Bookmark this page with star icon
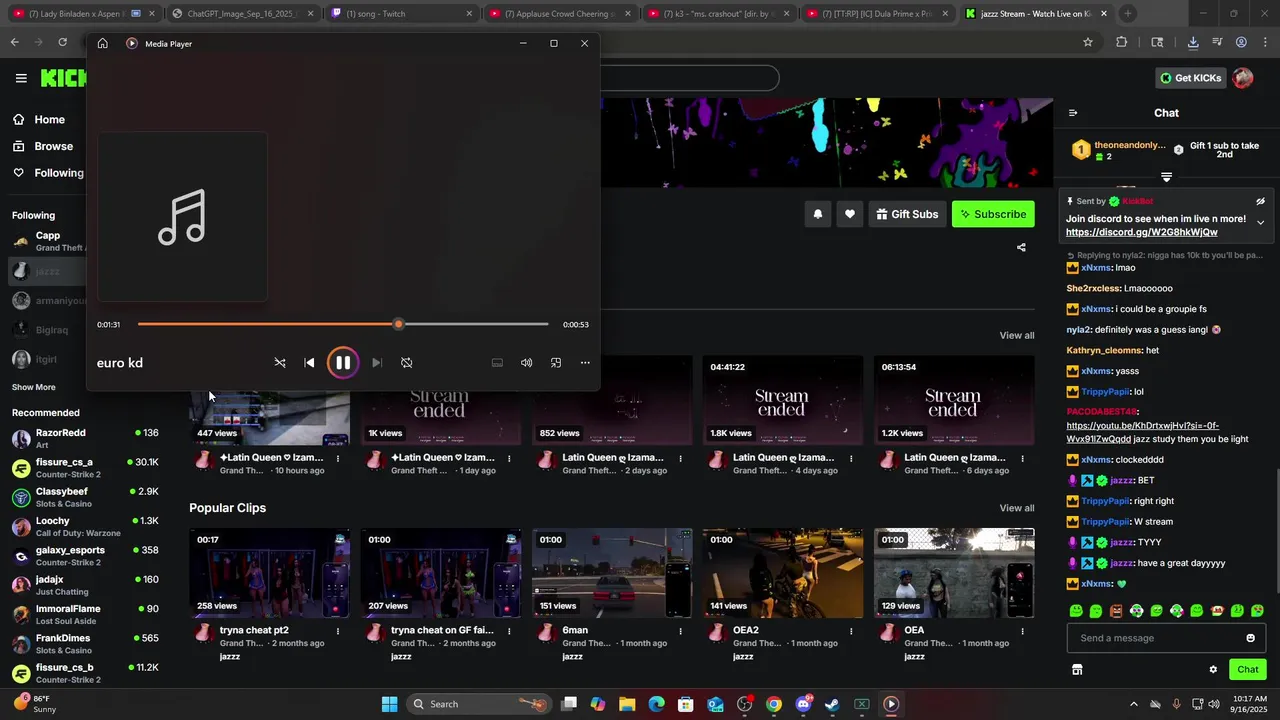 point(1088,42)
